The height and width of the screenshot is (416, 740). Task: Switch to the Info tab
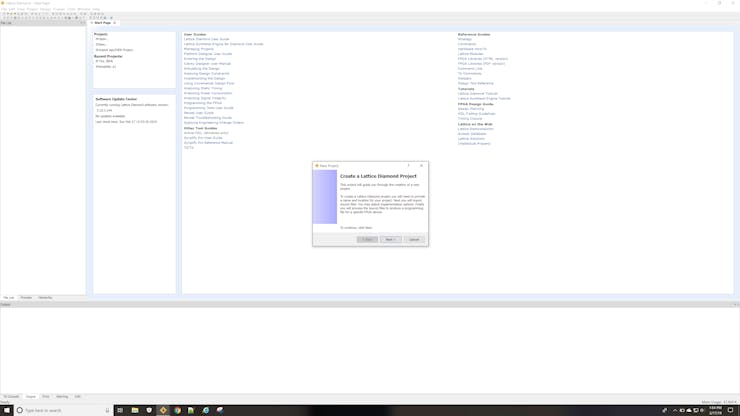[x=78, y=397]
